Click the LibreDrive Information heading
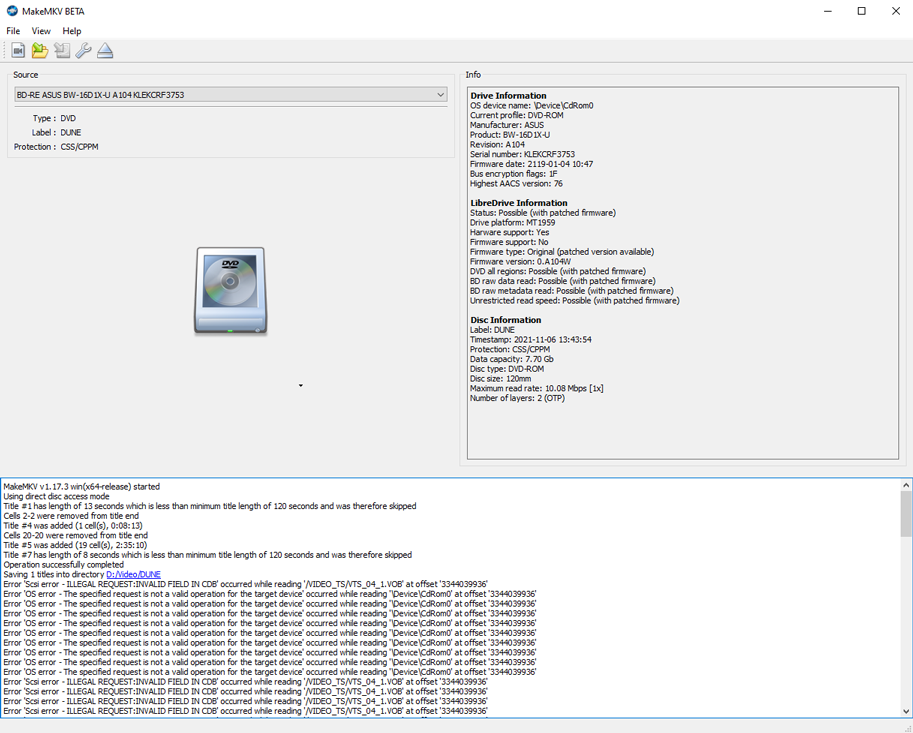The image size is (913, 733). (x=519, y=203)
